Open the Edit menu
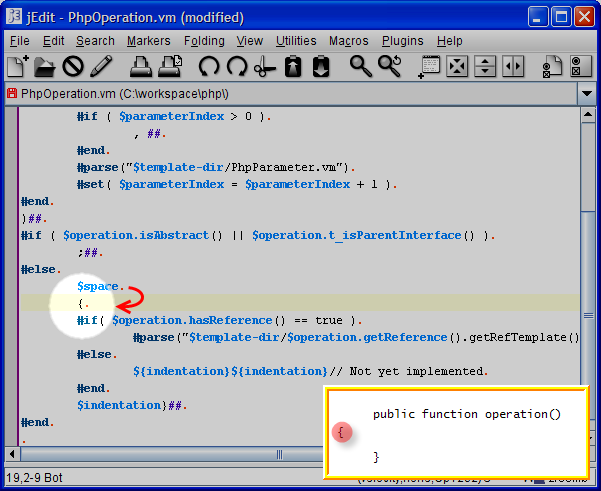Viewport: 601px width, 491px height. point(53,41)
